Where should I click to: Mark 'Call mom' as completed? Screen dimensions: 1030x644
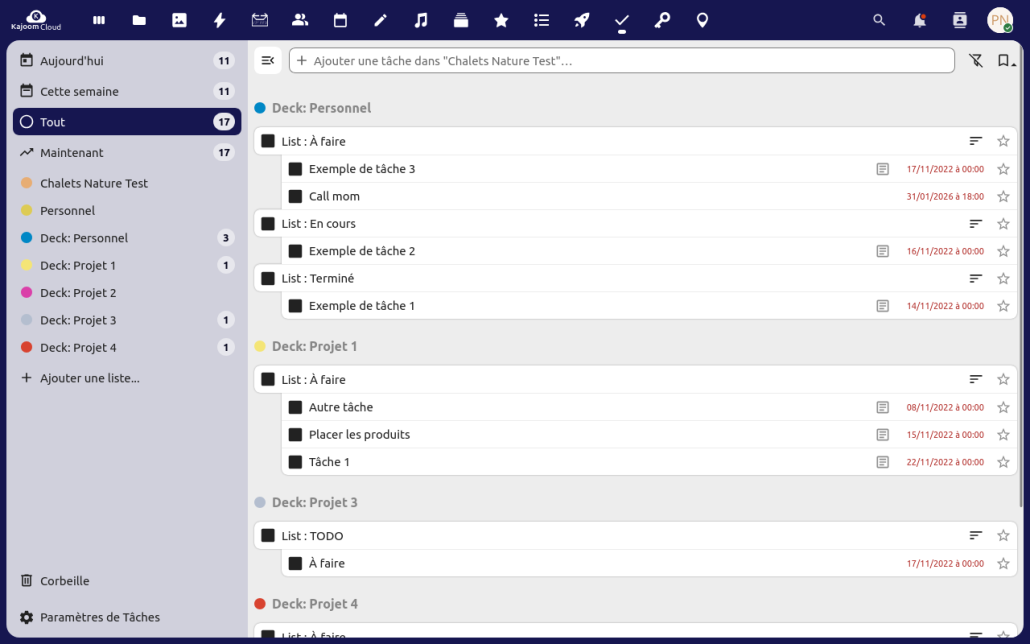[x=295, y=196]
